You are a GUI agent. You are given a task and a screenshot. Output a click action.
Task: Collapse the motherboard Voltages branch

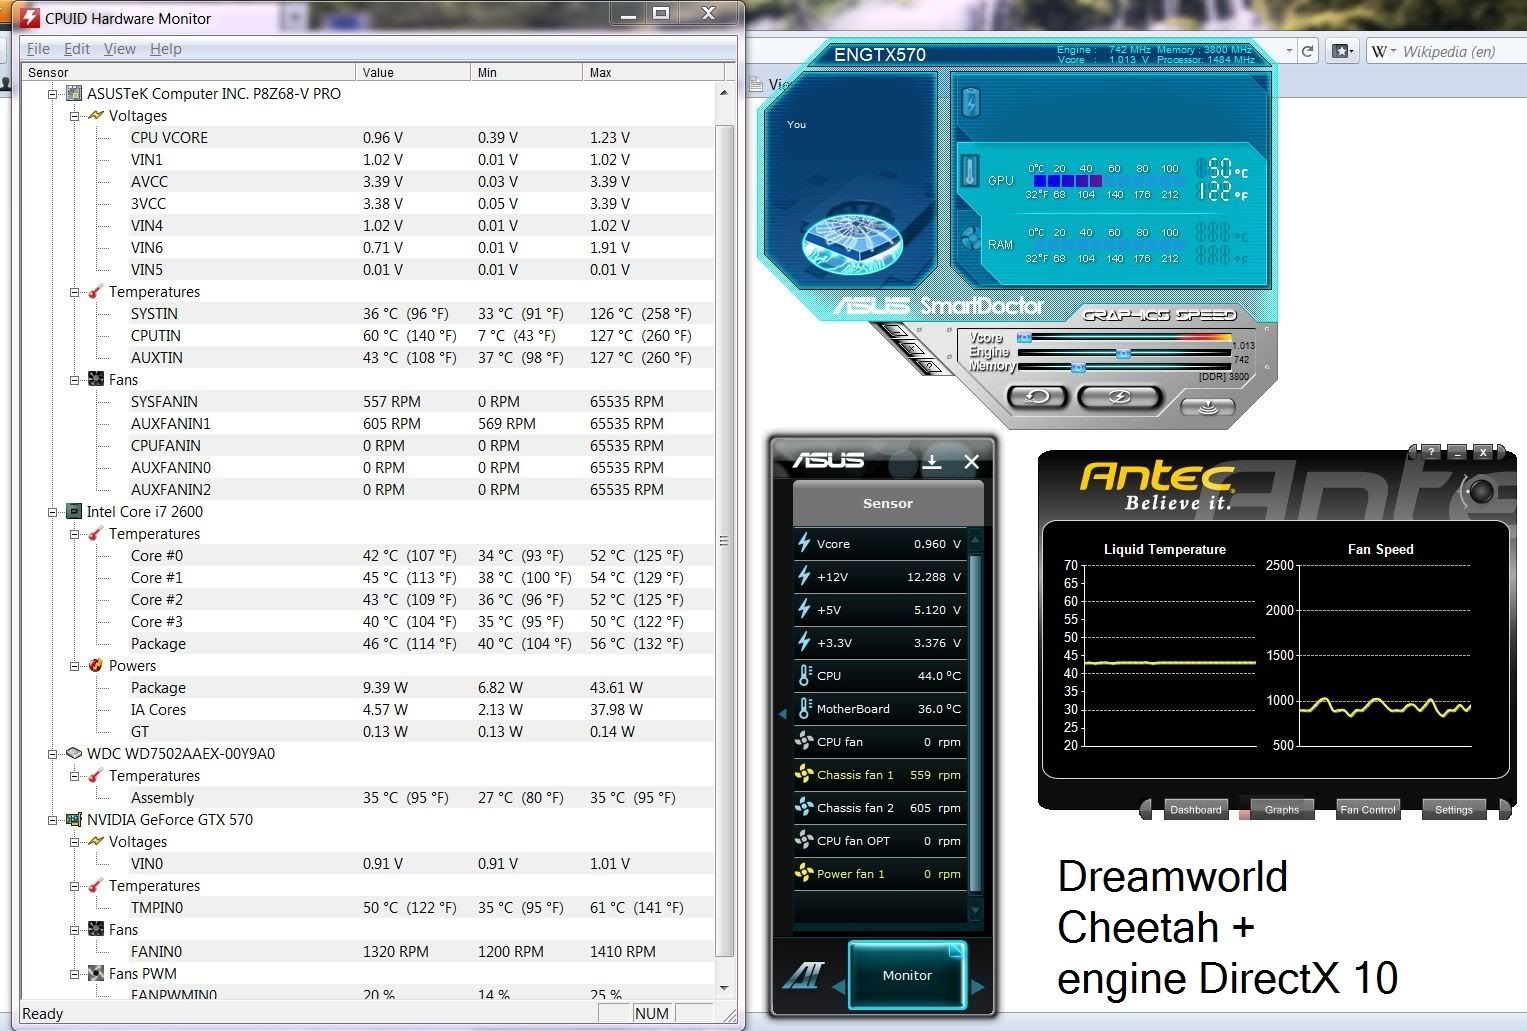[74, 116]
